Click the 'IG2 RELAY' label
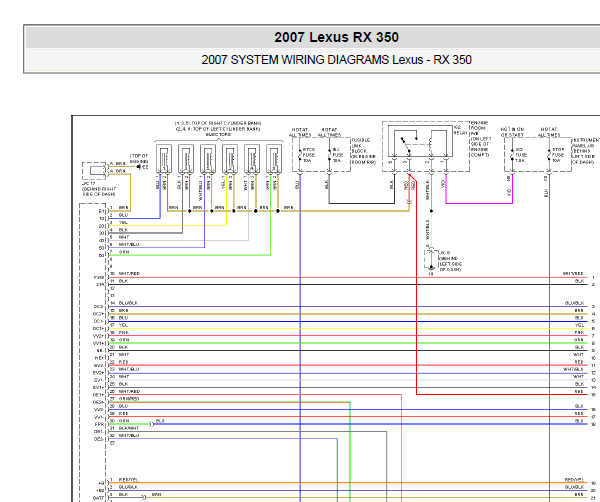Image resolution: width=600 pixels, height=502 pixels. pyautogui.click(x=461, y=130)
